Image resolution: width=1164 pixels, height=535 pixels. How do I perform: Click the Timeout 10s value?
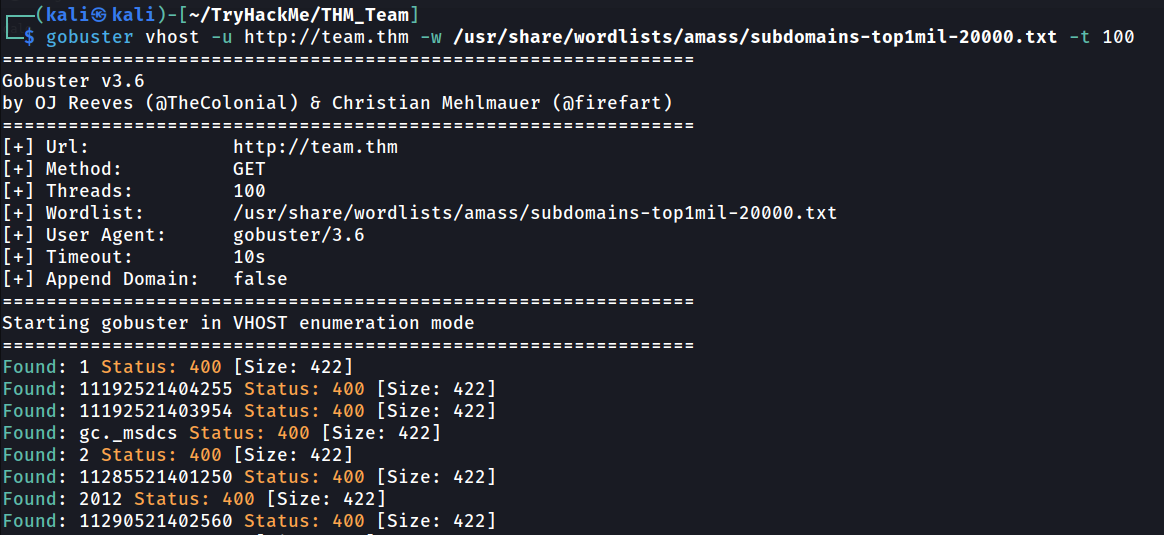click(249, 257)
